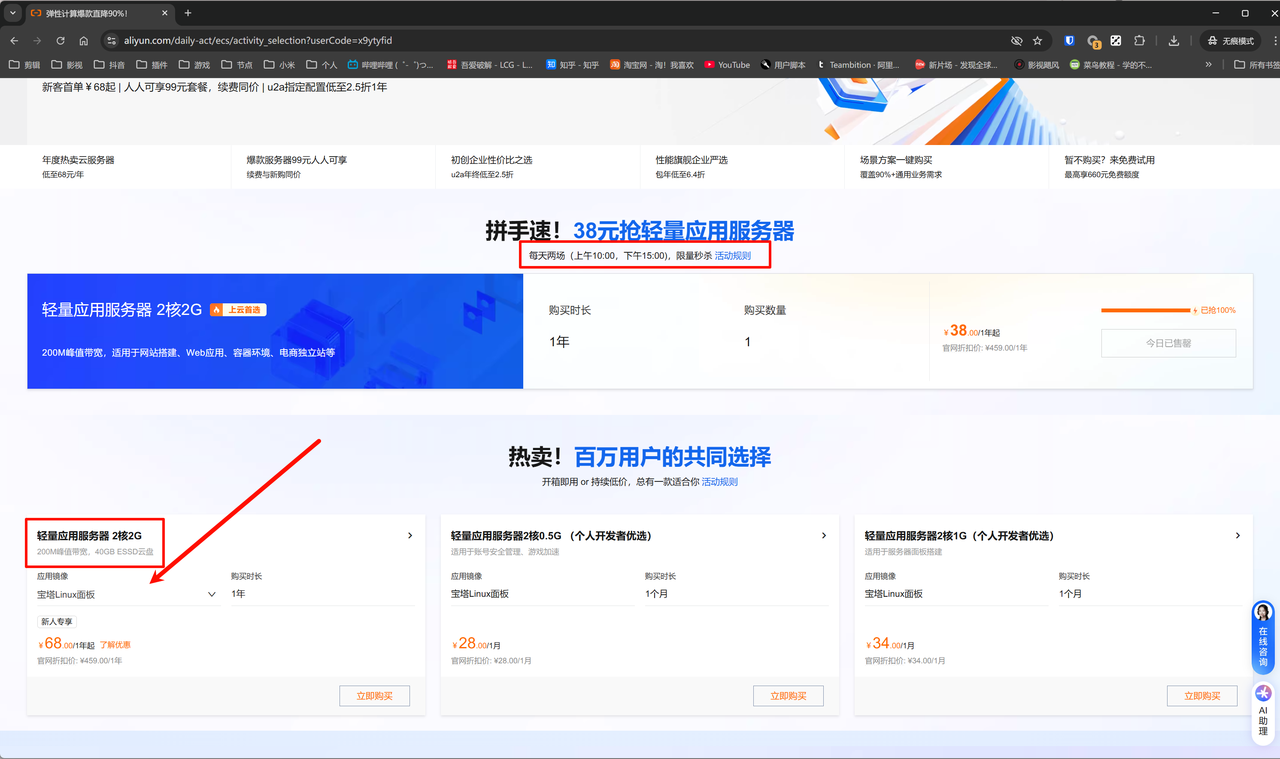Open the 哔哩哔哩 bookmark

(x=391, y=65)
